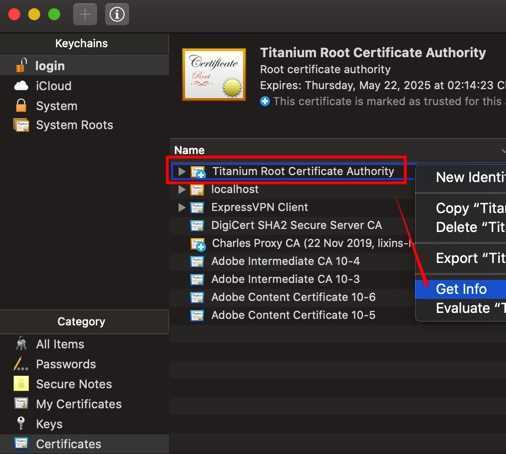Click the Name column header
Image resolution: width=506 pixels, height=454 pixels.
click(189, 150)
